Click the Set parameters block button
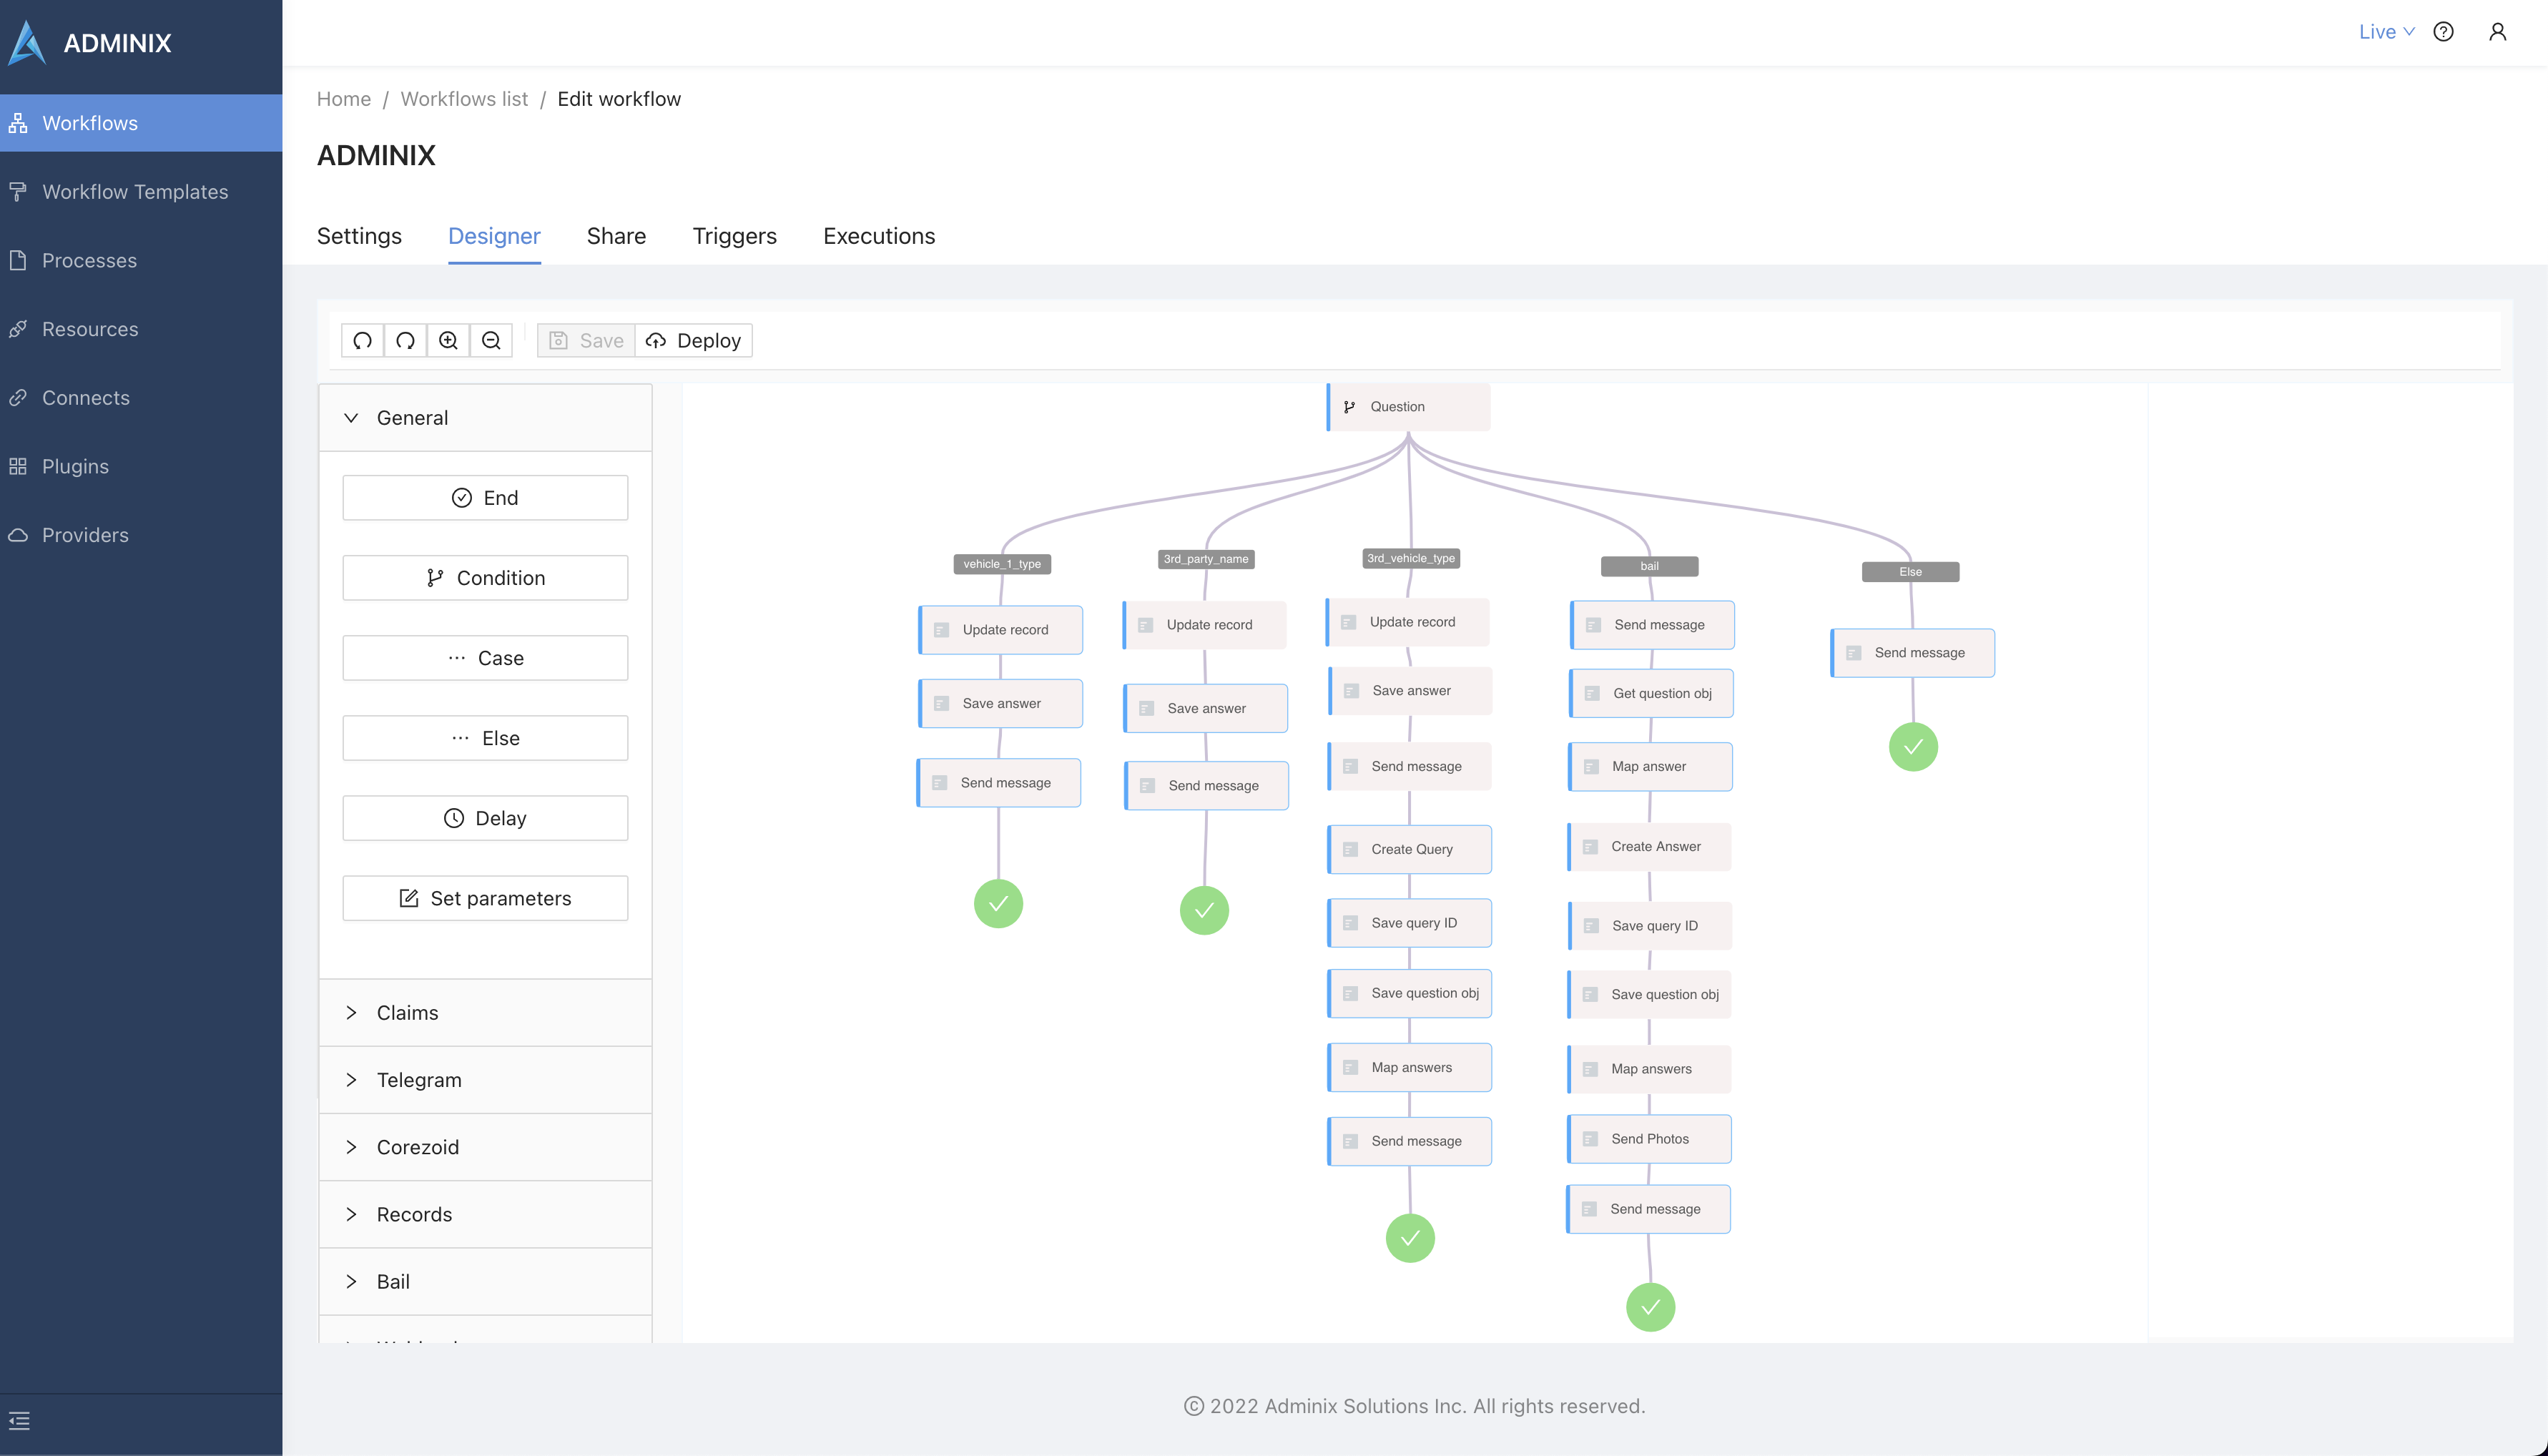This screenshot has width=2548, height=1456. click(x=485, y=898)
